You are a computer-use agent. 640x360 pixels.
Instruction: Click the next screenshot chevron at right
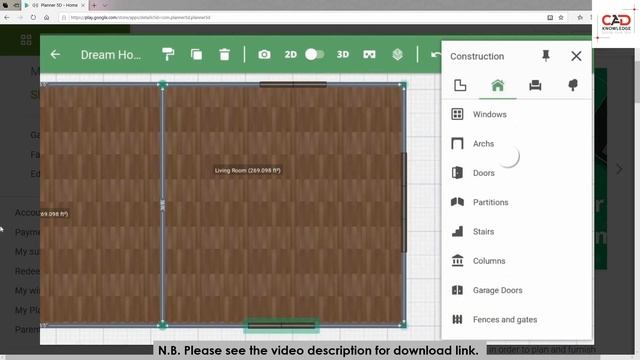[619, 169]
